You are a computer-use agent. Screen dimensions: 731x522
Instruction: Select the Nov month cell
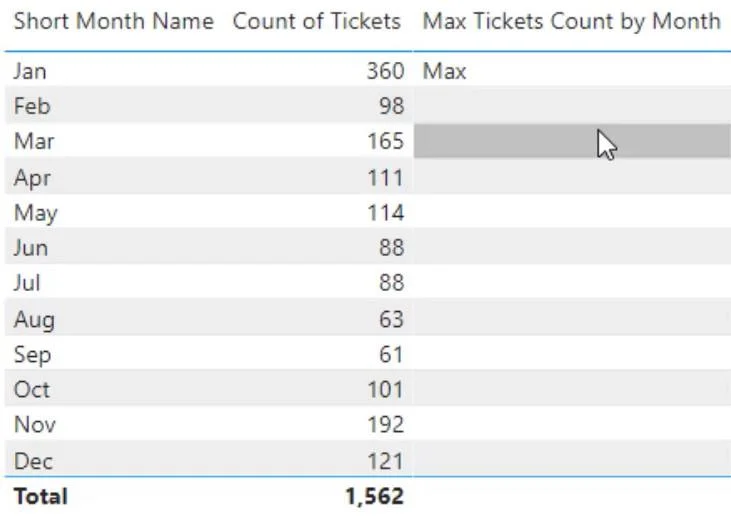tap(35, 425)
